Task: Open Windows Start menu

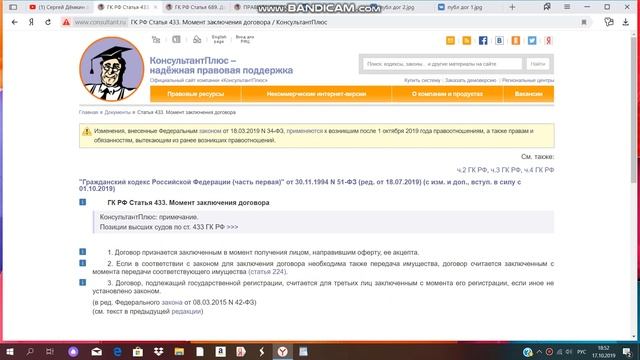Action: (x=10, y=352)
